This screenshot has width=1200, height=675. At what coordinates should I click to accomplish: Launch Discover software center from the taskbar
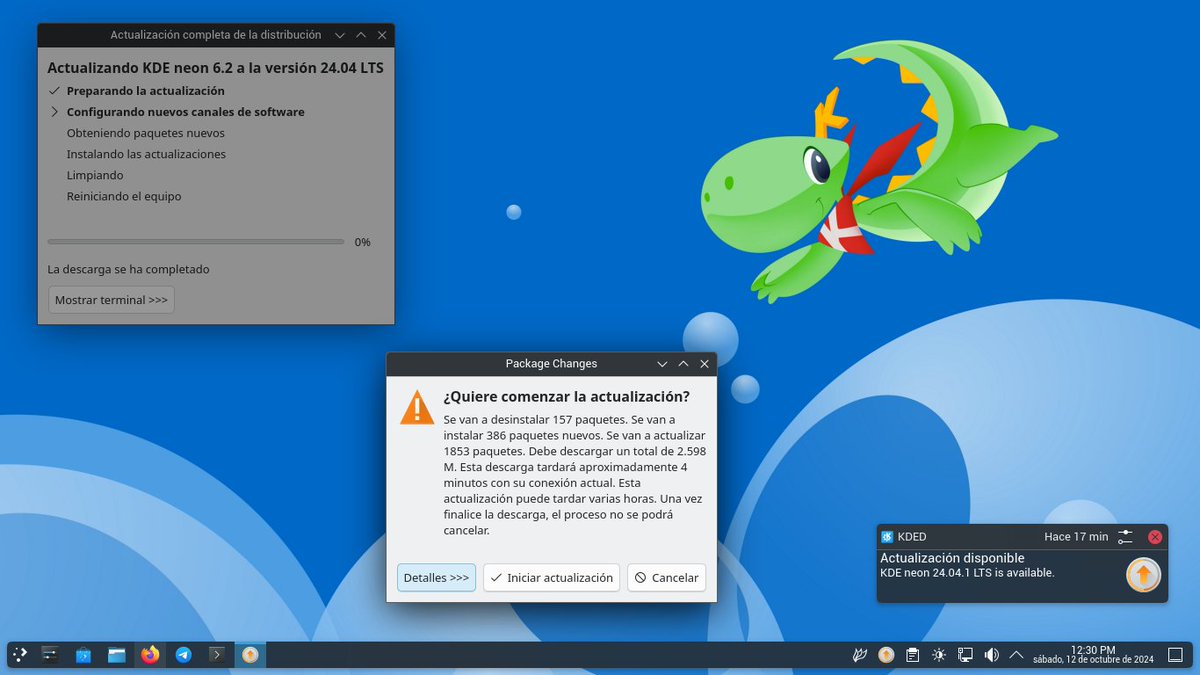click(x=84, y=655)
